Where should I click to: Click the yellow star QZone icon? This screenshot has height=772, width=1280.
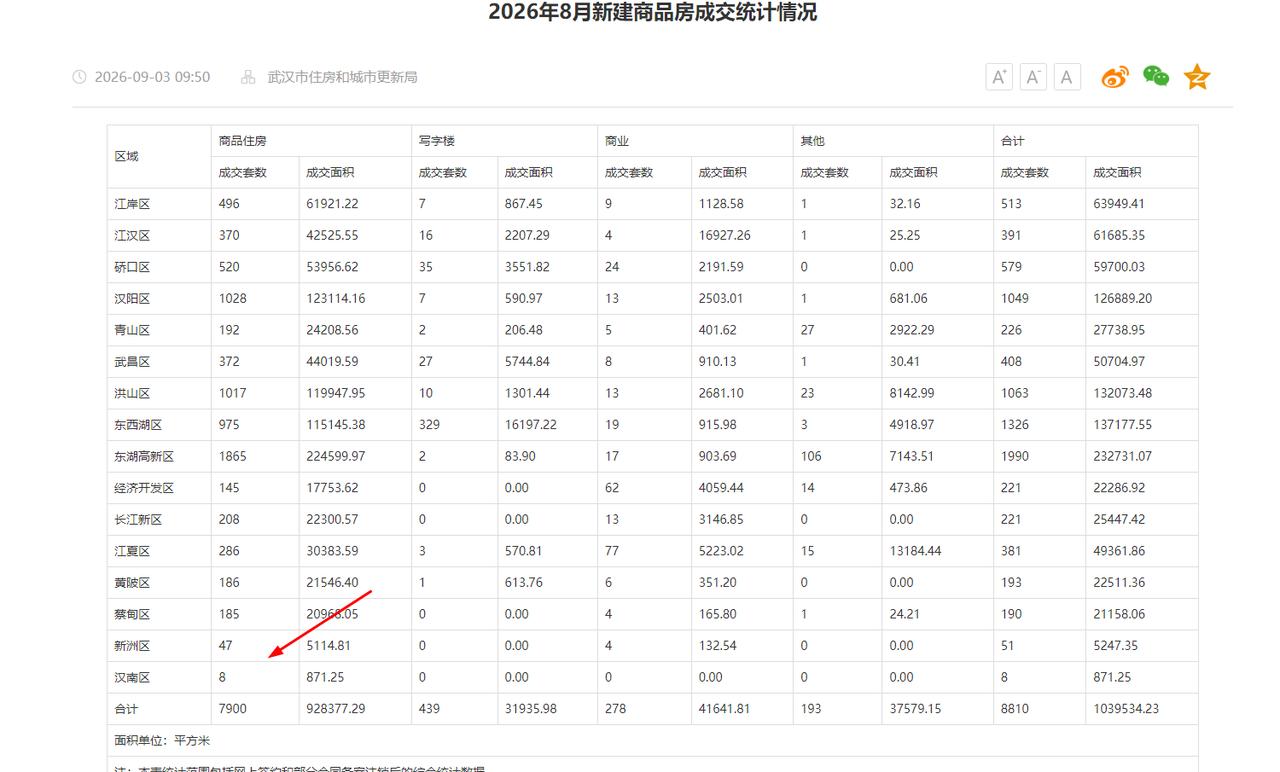pyautogui.click(x=1197, y=77)
